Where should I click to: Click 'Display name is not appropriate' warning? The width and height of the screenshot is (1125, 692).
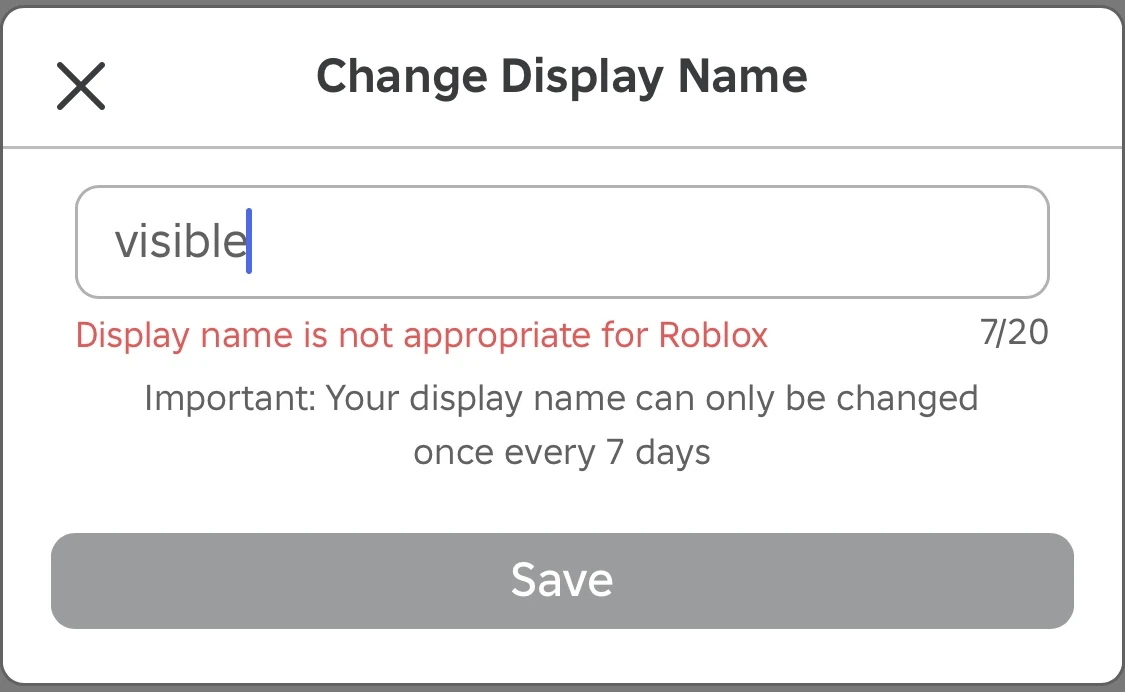coord(300,335)
